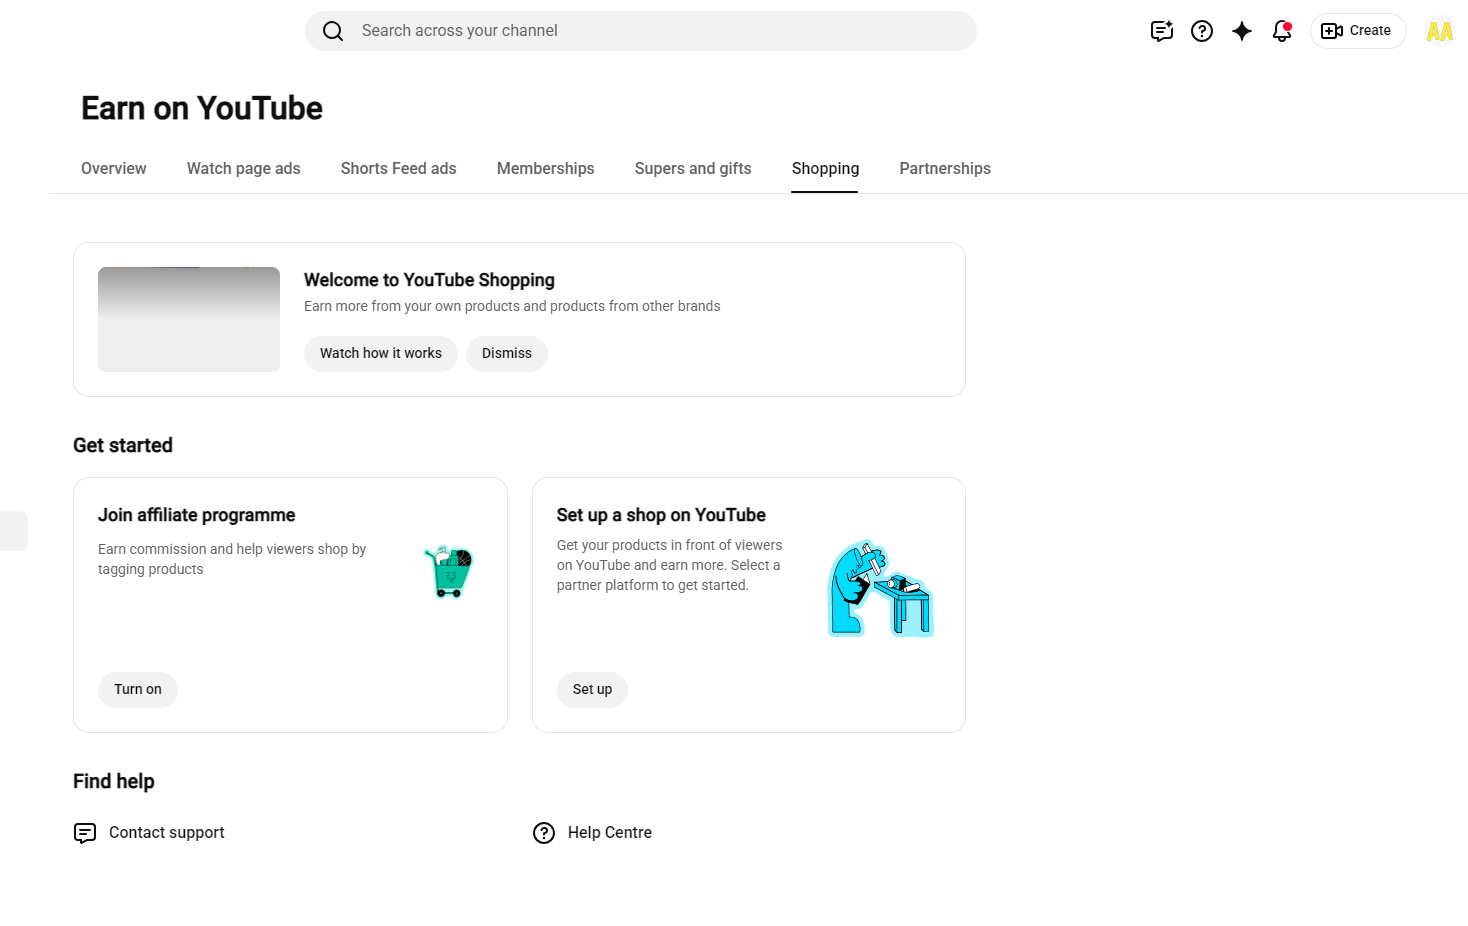
Task: Open the Supers and gifts tab
Action: pyautogui.click(x=693, y=169)
